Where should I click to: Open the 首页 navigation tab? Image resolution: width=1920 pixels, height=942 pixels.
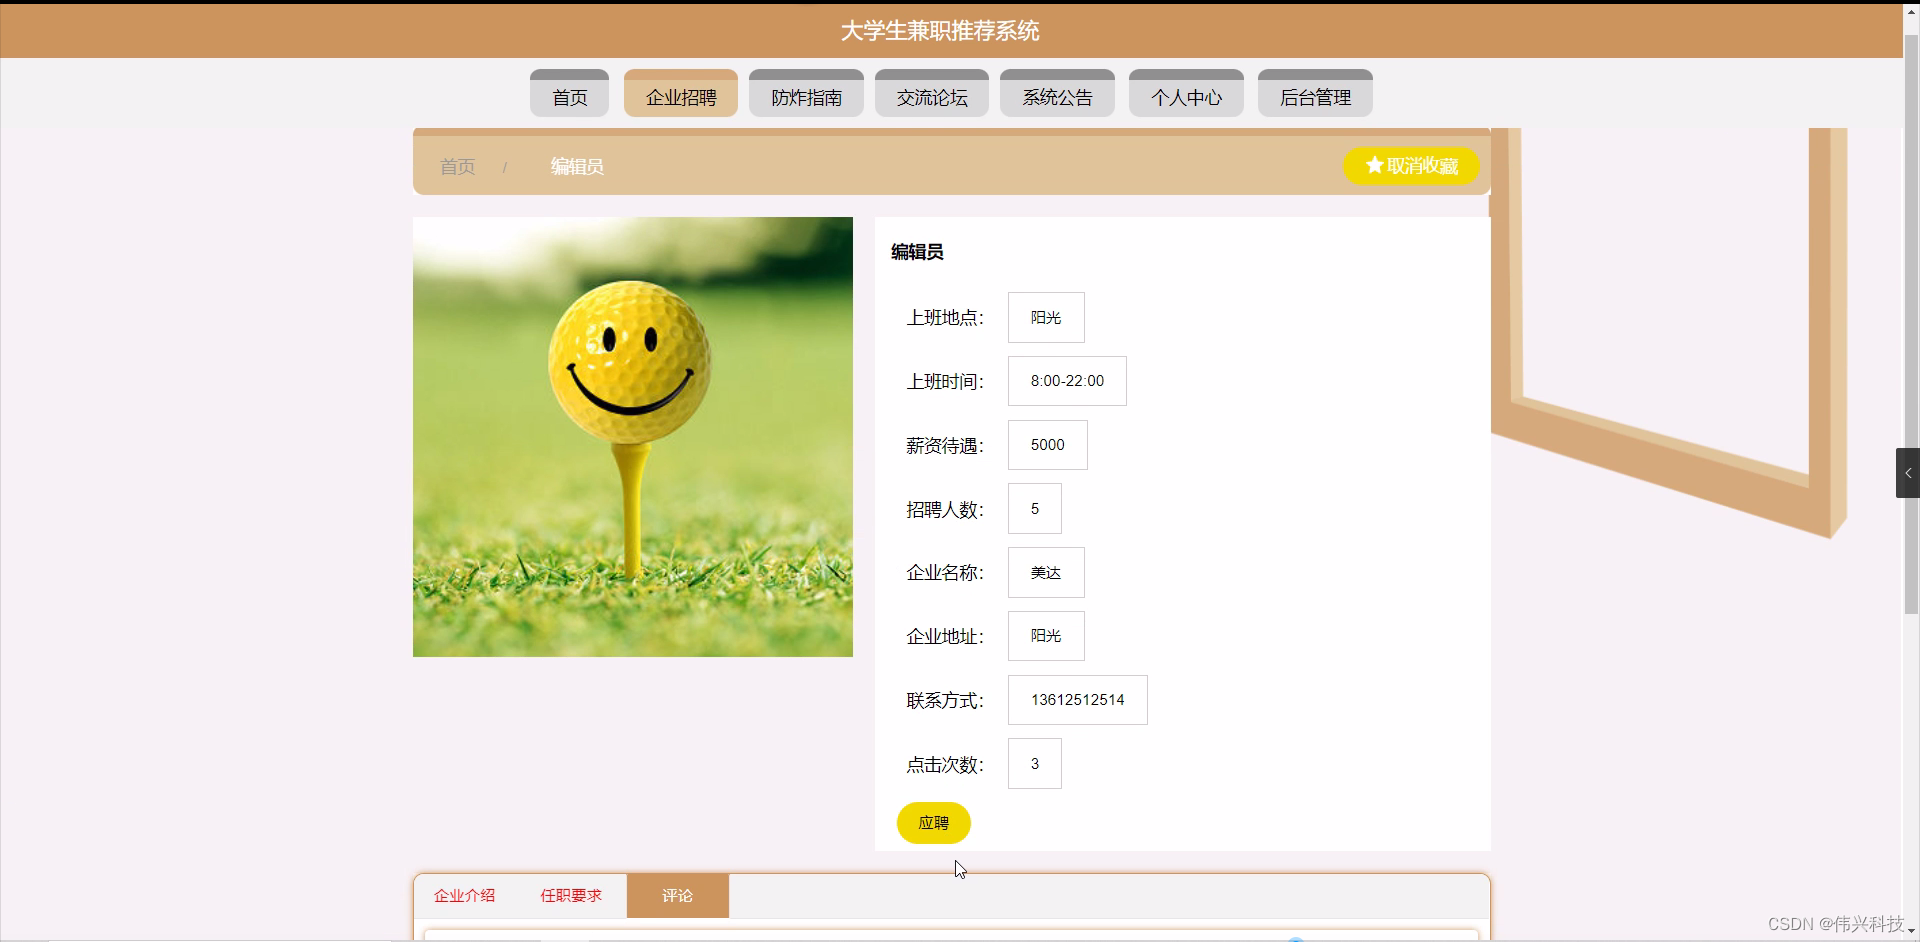pyautogui.click(x=568, y=96)
